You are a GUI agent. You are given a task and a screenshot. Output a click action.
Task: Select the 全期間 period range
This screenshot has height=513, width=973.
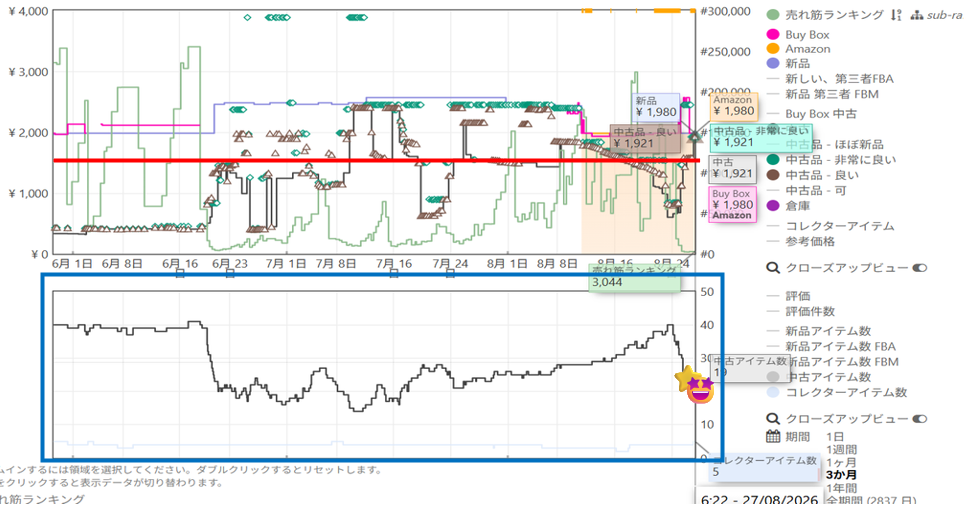pos(870,501)
